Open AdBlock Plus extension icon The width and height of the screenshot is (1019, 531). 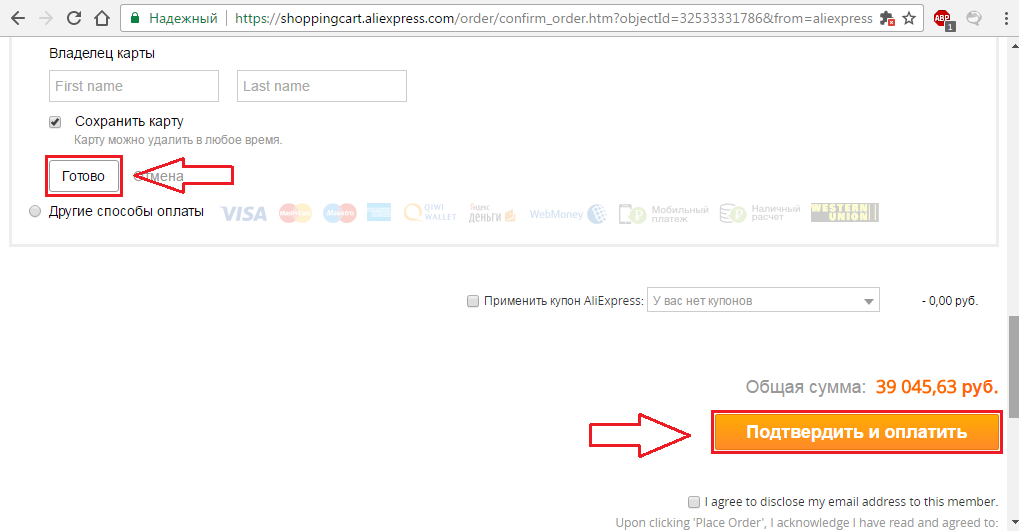(x=943, y=19)
